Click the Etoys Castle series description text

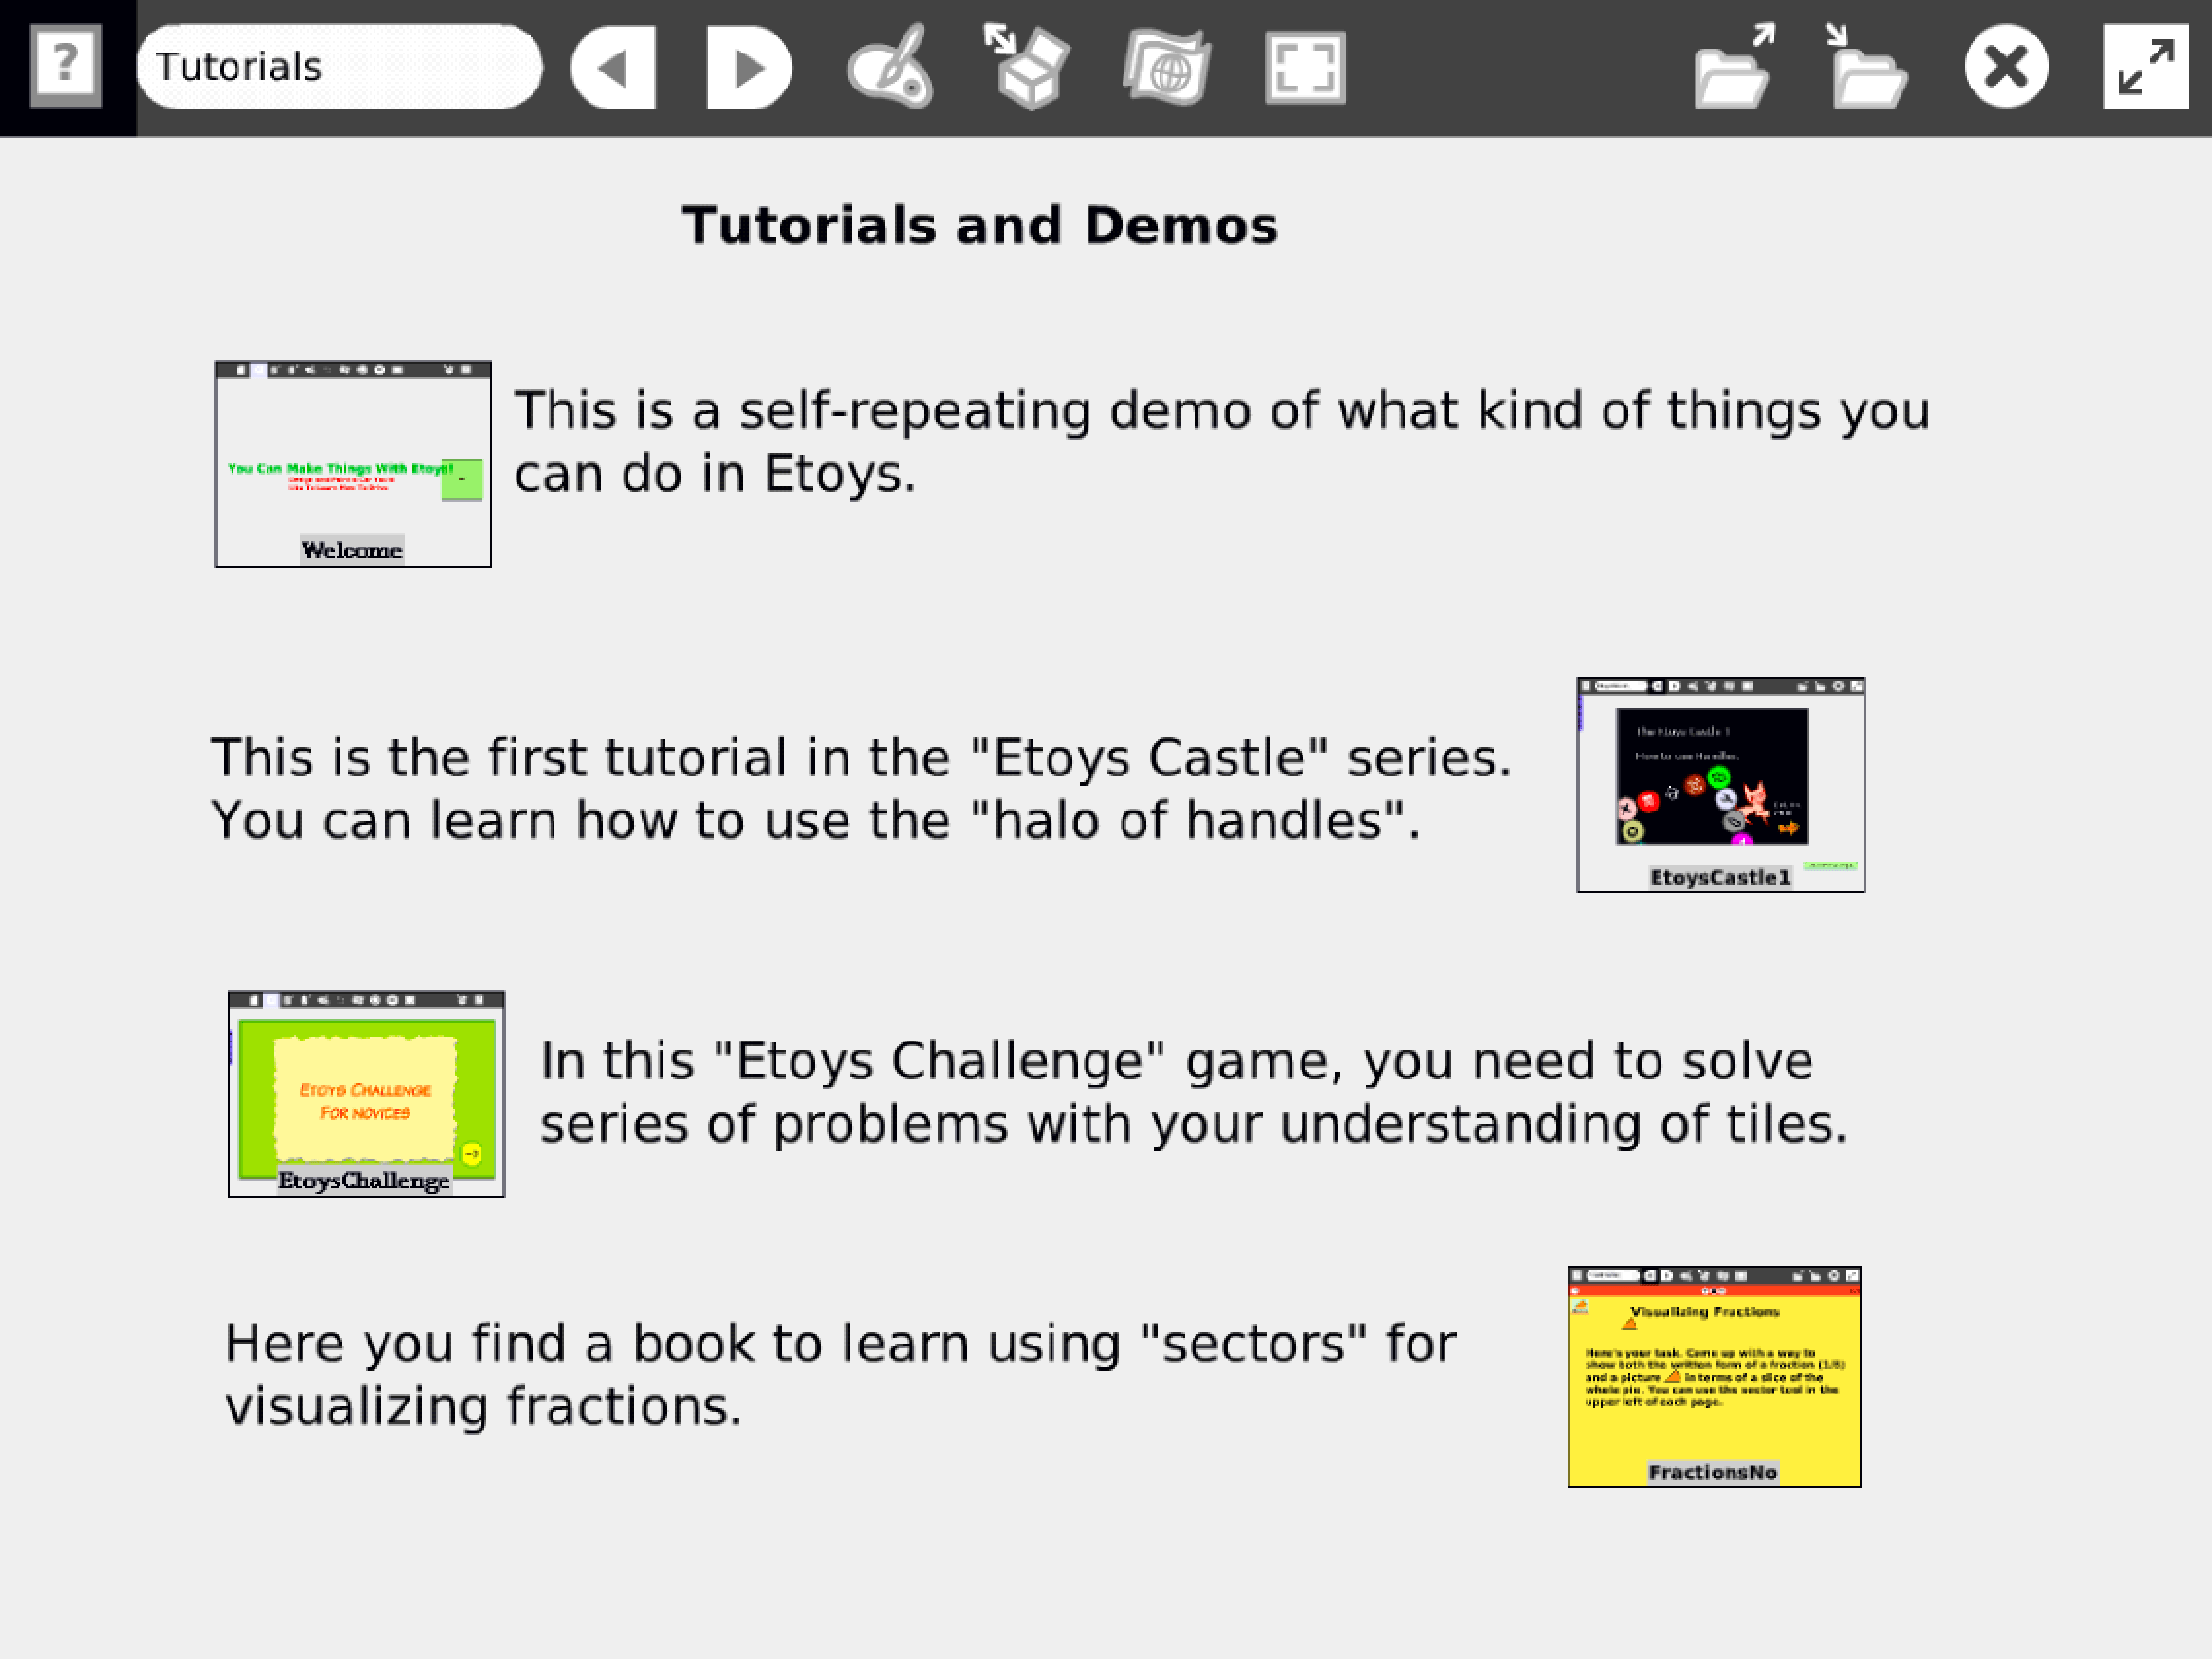tap(860, 788)
